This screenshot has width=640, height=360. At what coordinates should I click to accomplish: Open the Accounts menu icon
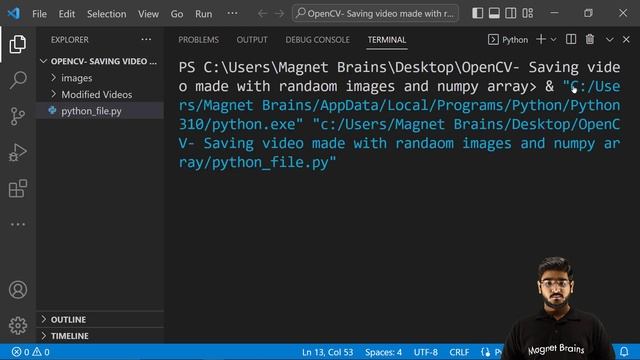click(18, 290)
